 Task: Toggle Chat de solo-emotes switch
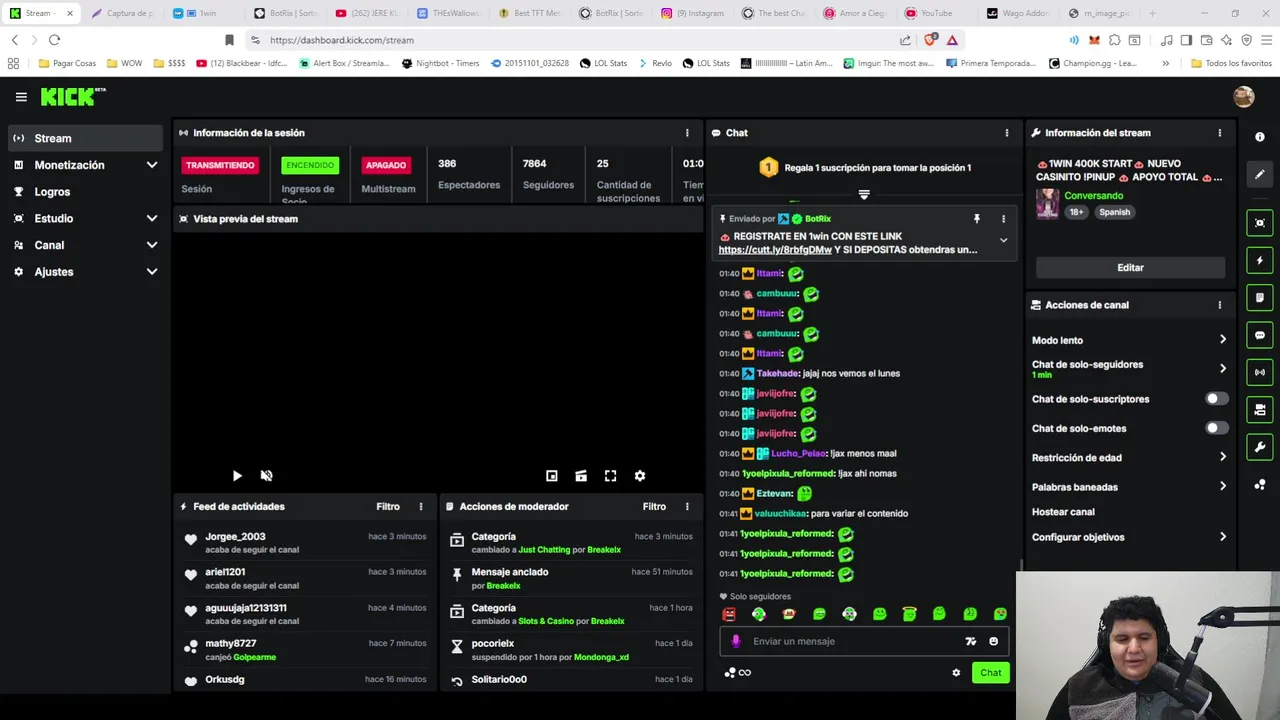tap(1216, 428)
